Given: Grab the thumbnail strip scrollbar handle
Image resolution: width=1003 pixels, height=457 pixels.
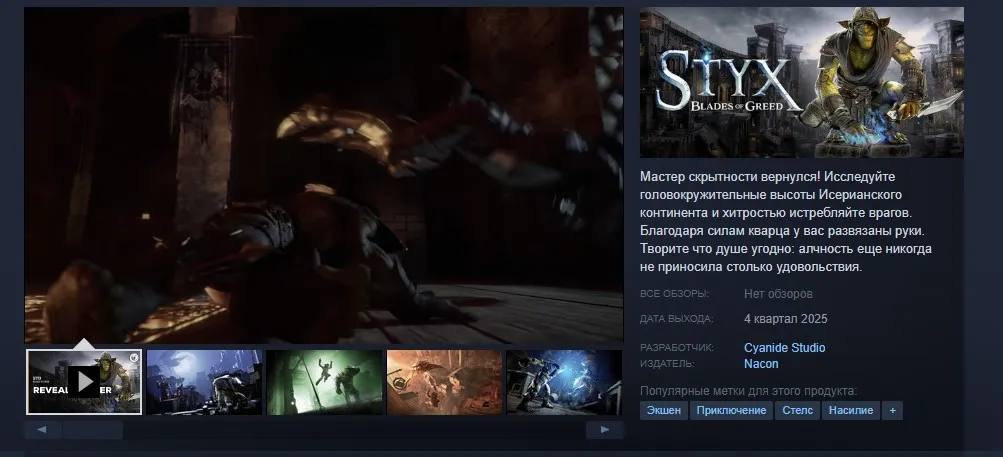Looking at the screenshot, I should pos(93,429).
